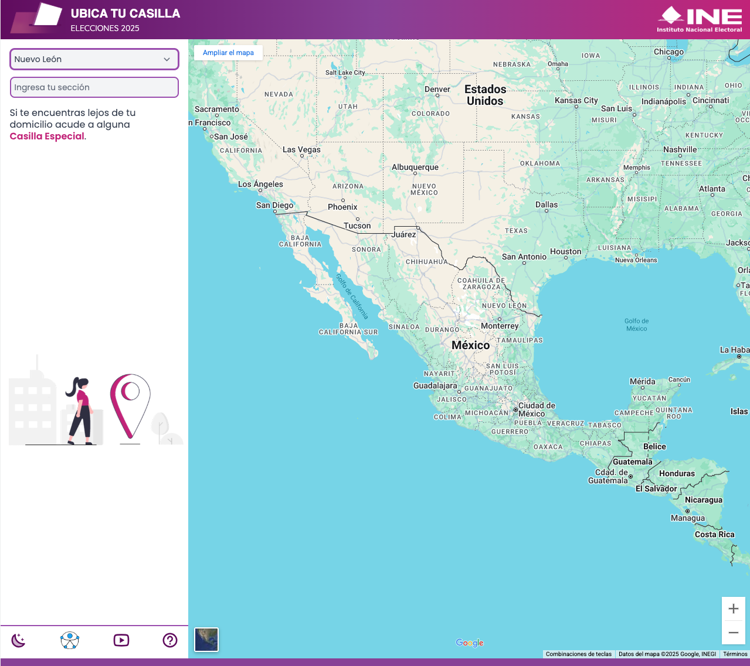Click the 'Ingresa tu sección' field

(94, 88)
